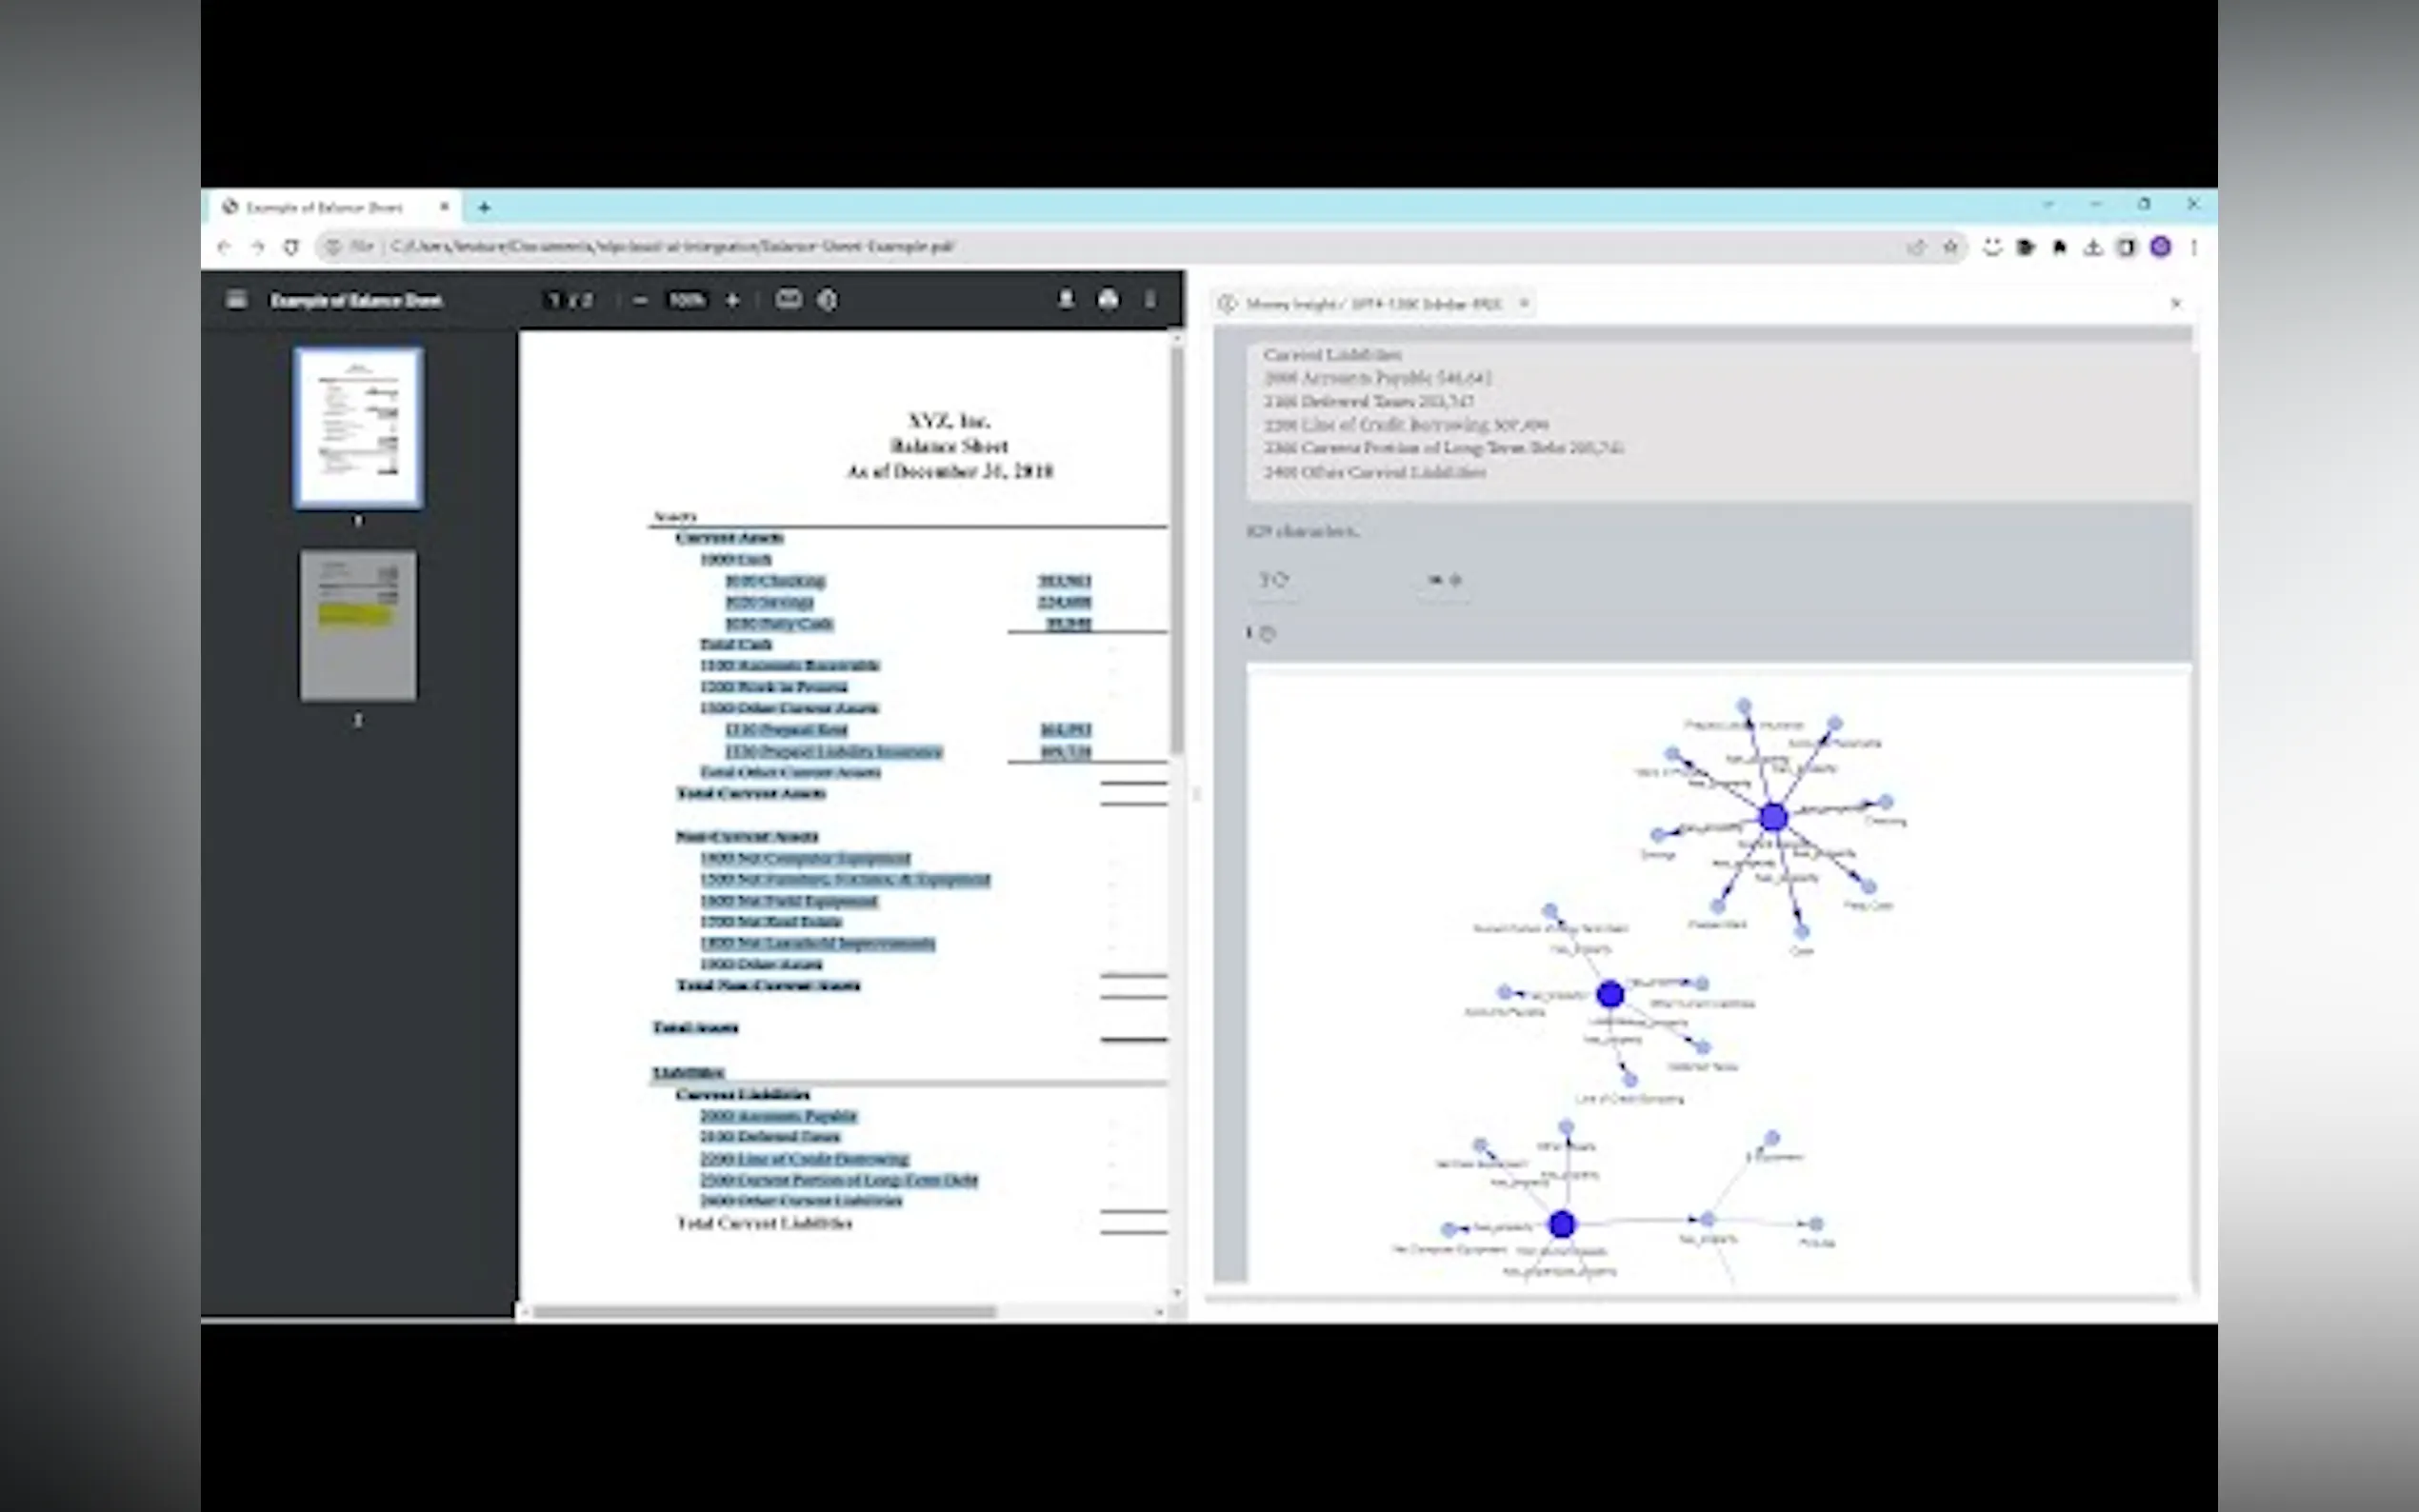Image resolution: width=2419 pixels, height=1512 pixels.
Task: Click the tab search chevron in title bar
Action: [2048, 204]
